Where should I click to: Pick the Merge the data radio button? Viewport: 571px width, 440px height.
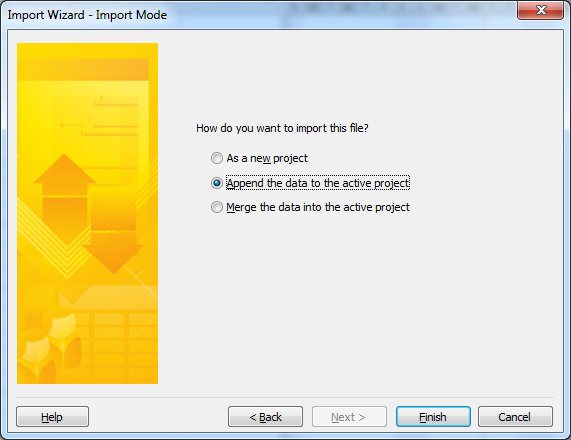point(217,207)
